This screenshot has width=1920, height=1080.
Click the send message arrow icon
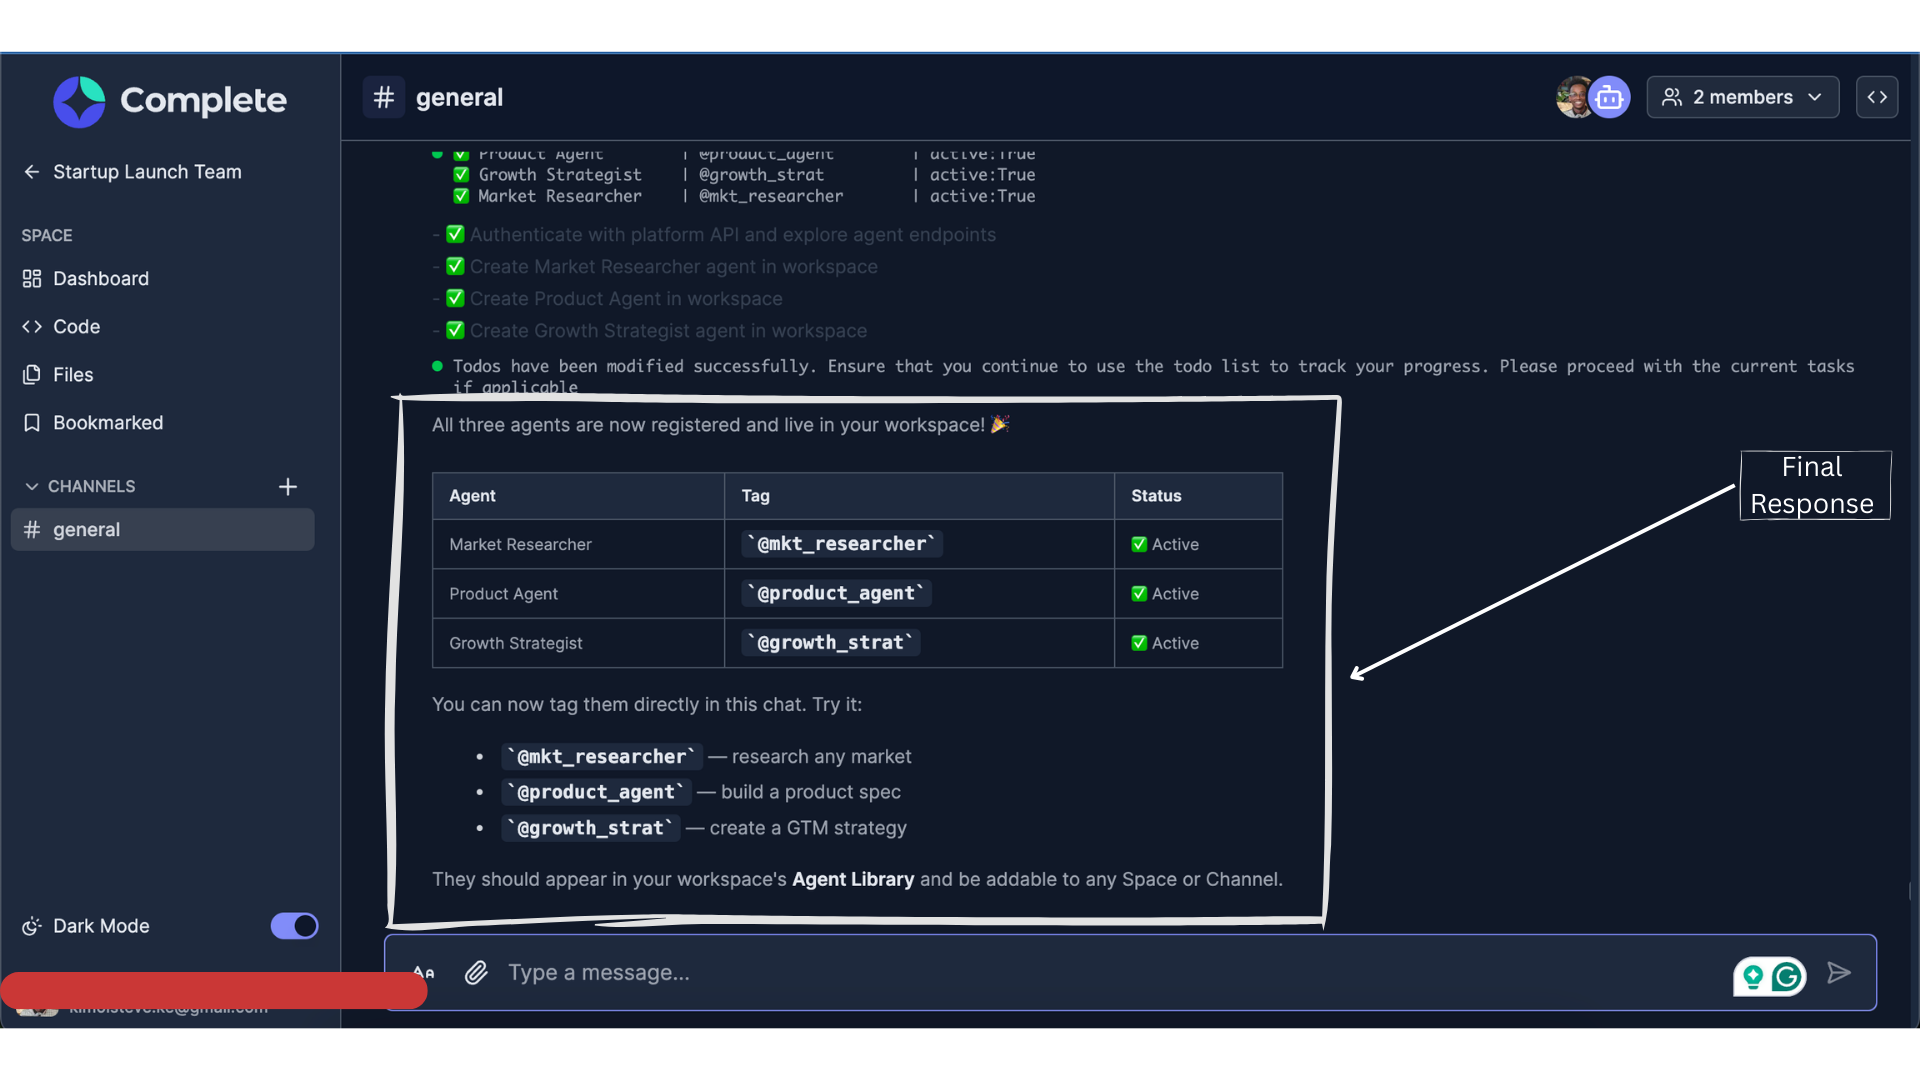(1839, 973)
